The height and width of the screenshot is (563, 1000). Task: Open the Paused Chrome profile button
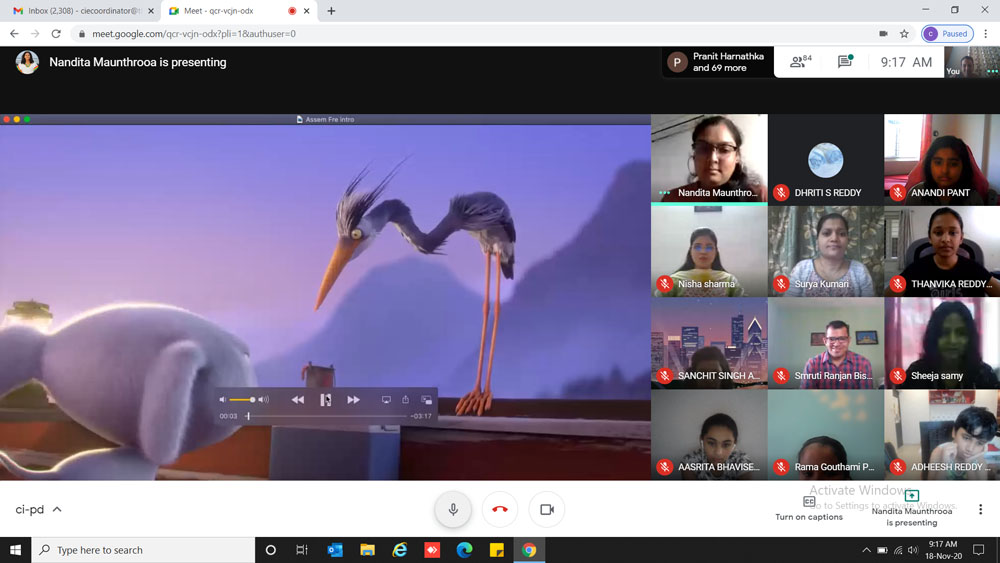pyautogui.click(x=948, y=34)
